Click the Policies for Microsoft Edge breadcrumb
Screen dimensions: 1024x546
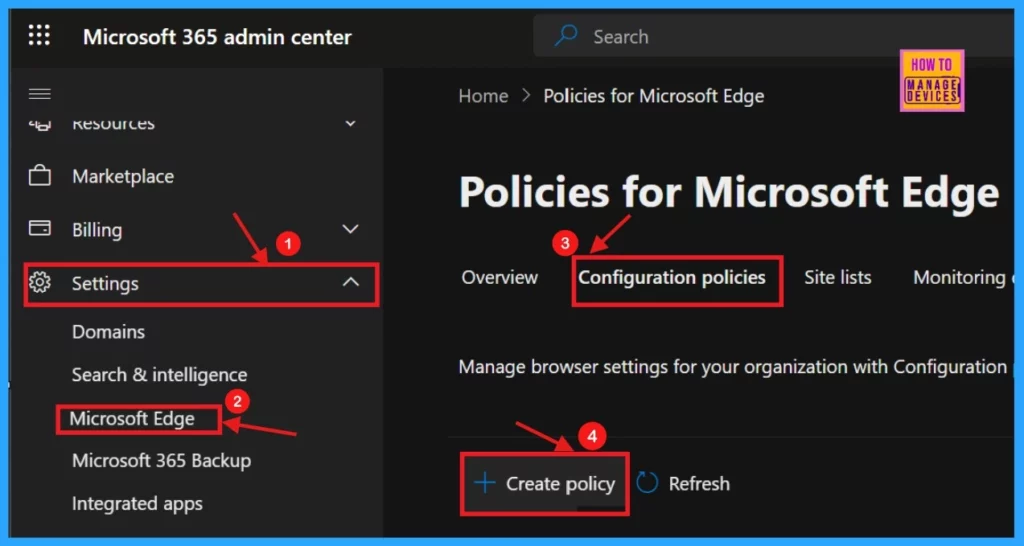[654, 96]
